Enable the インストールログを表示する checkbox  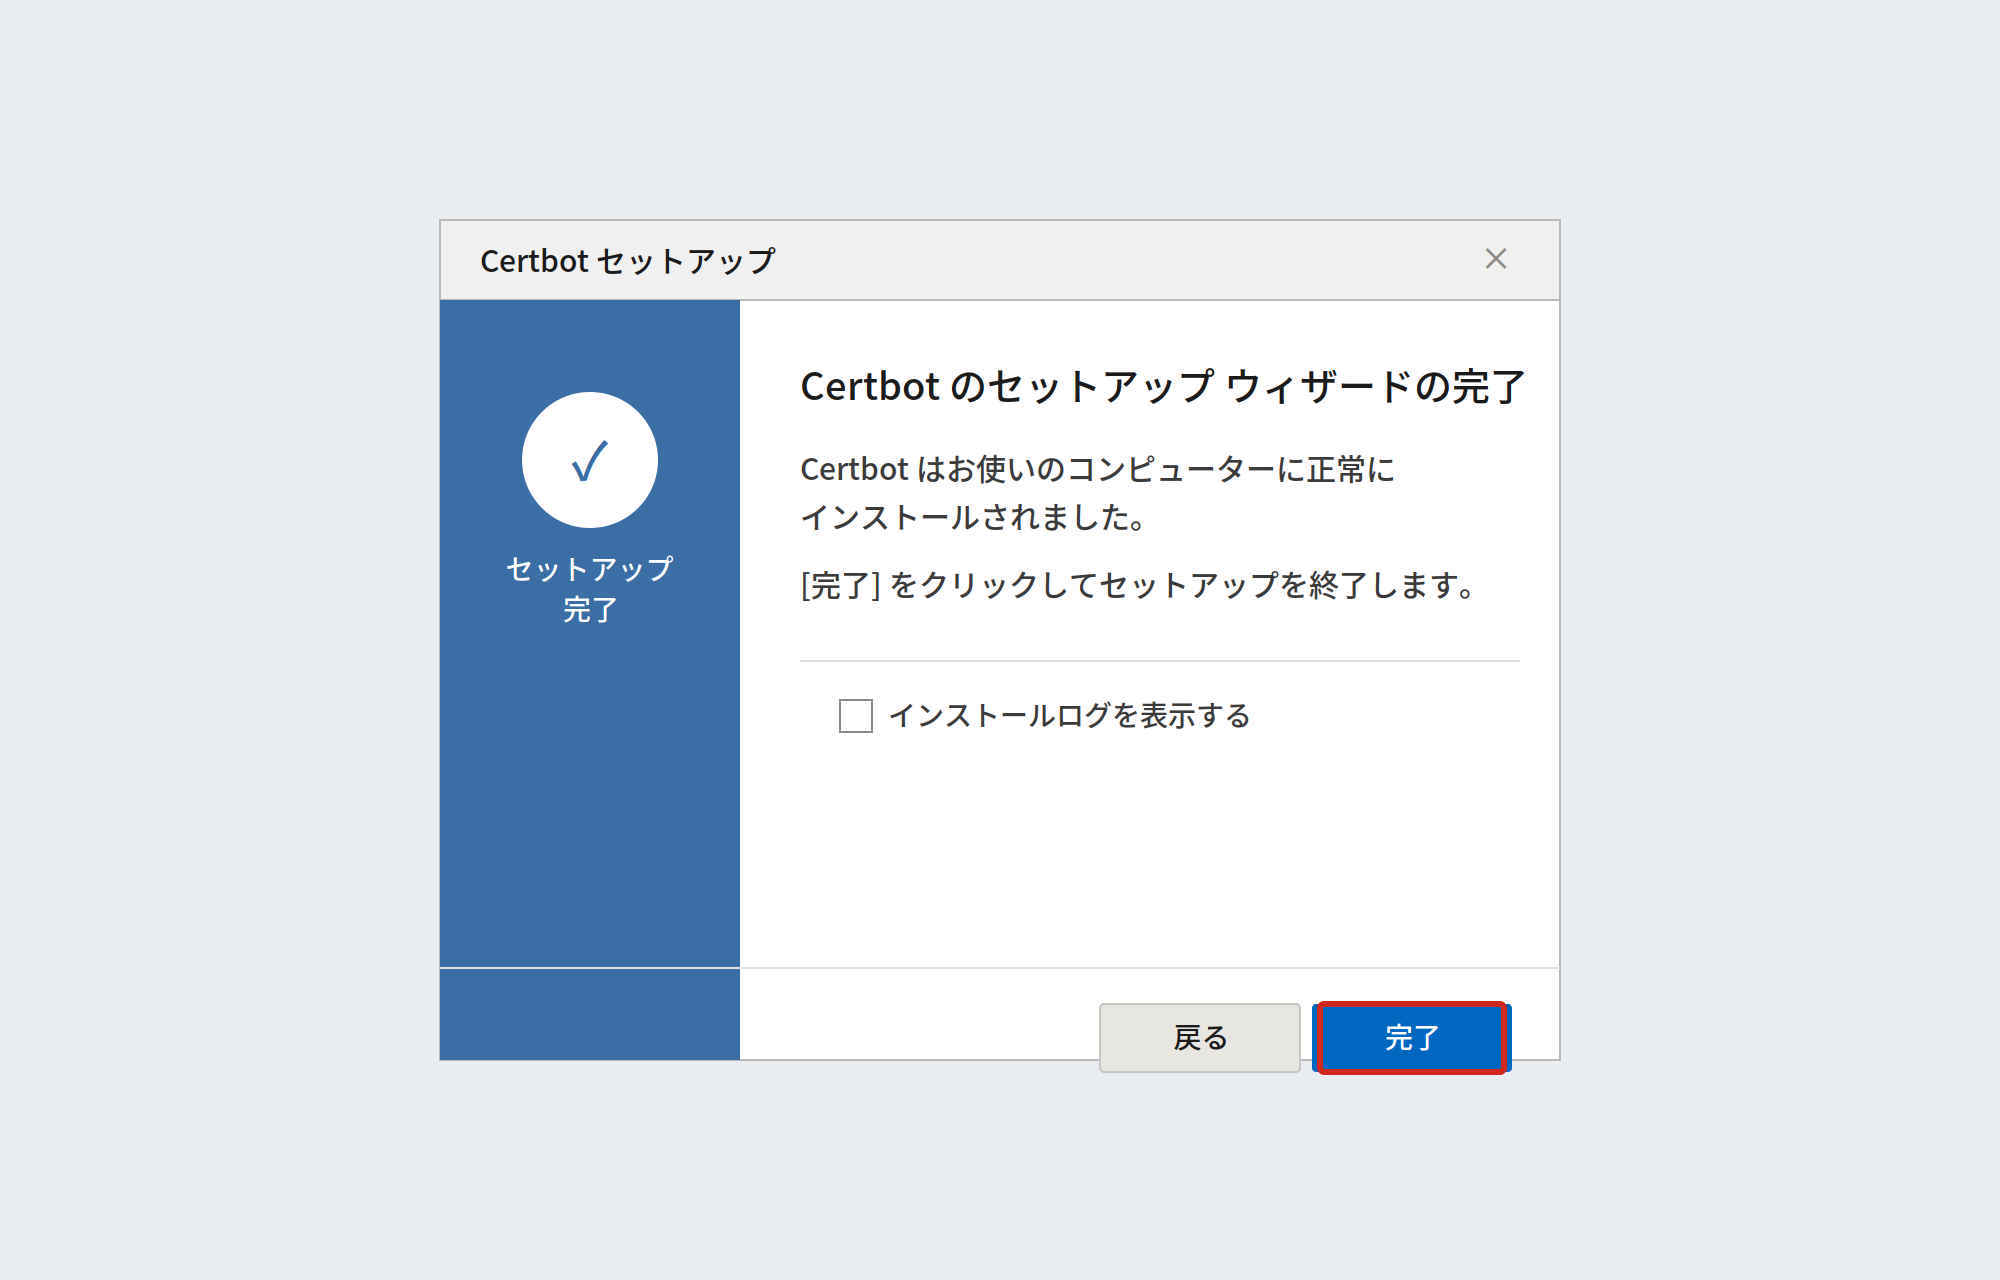pyautogui.click(x=856, y=716)
